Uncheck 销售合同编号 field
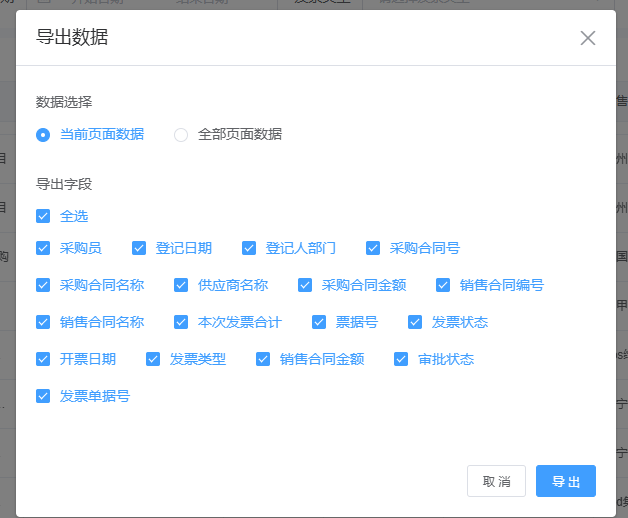Image resolution: width=628 pixels, height=518 pixels. 443,285
